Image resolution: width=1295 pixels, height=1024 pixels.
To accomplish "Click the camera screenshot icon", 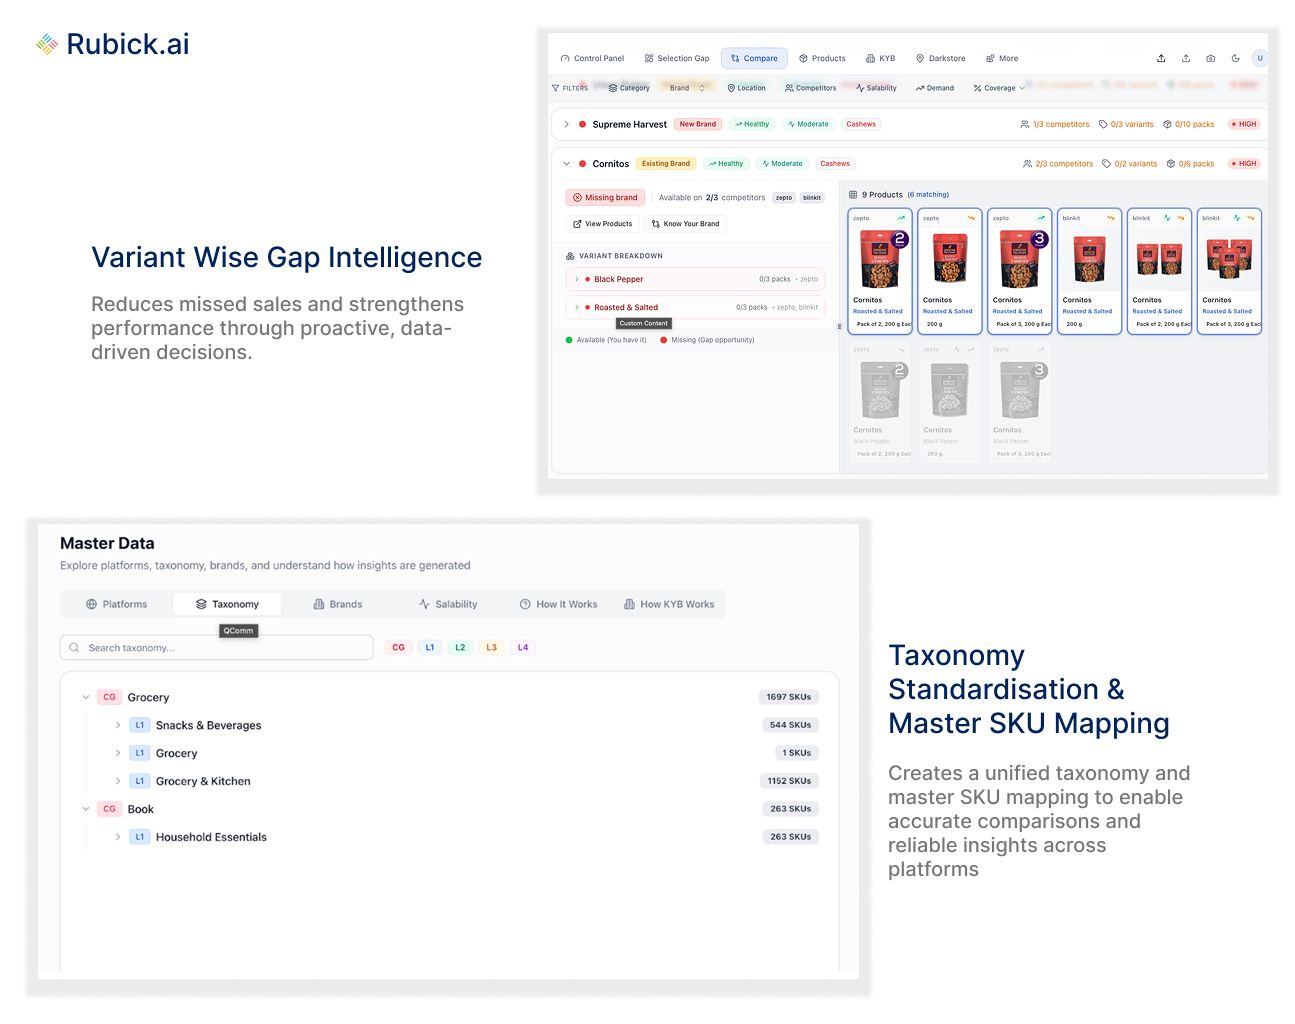I will 1210,58.
